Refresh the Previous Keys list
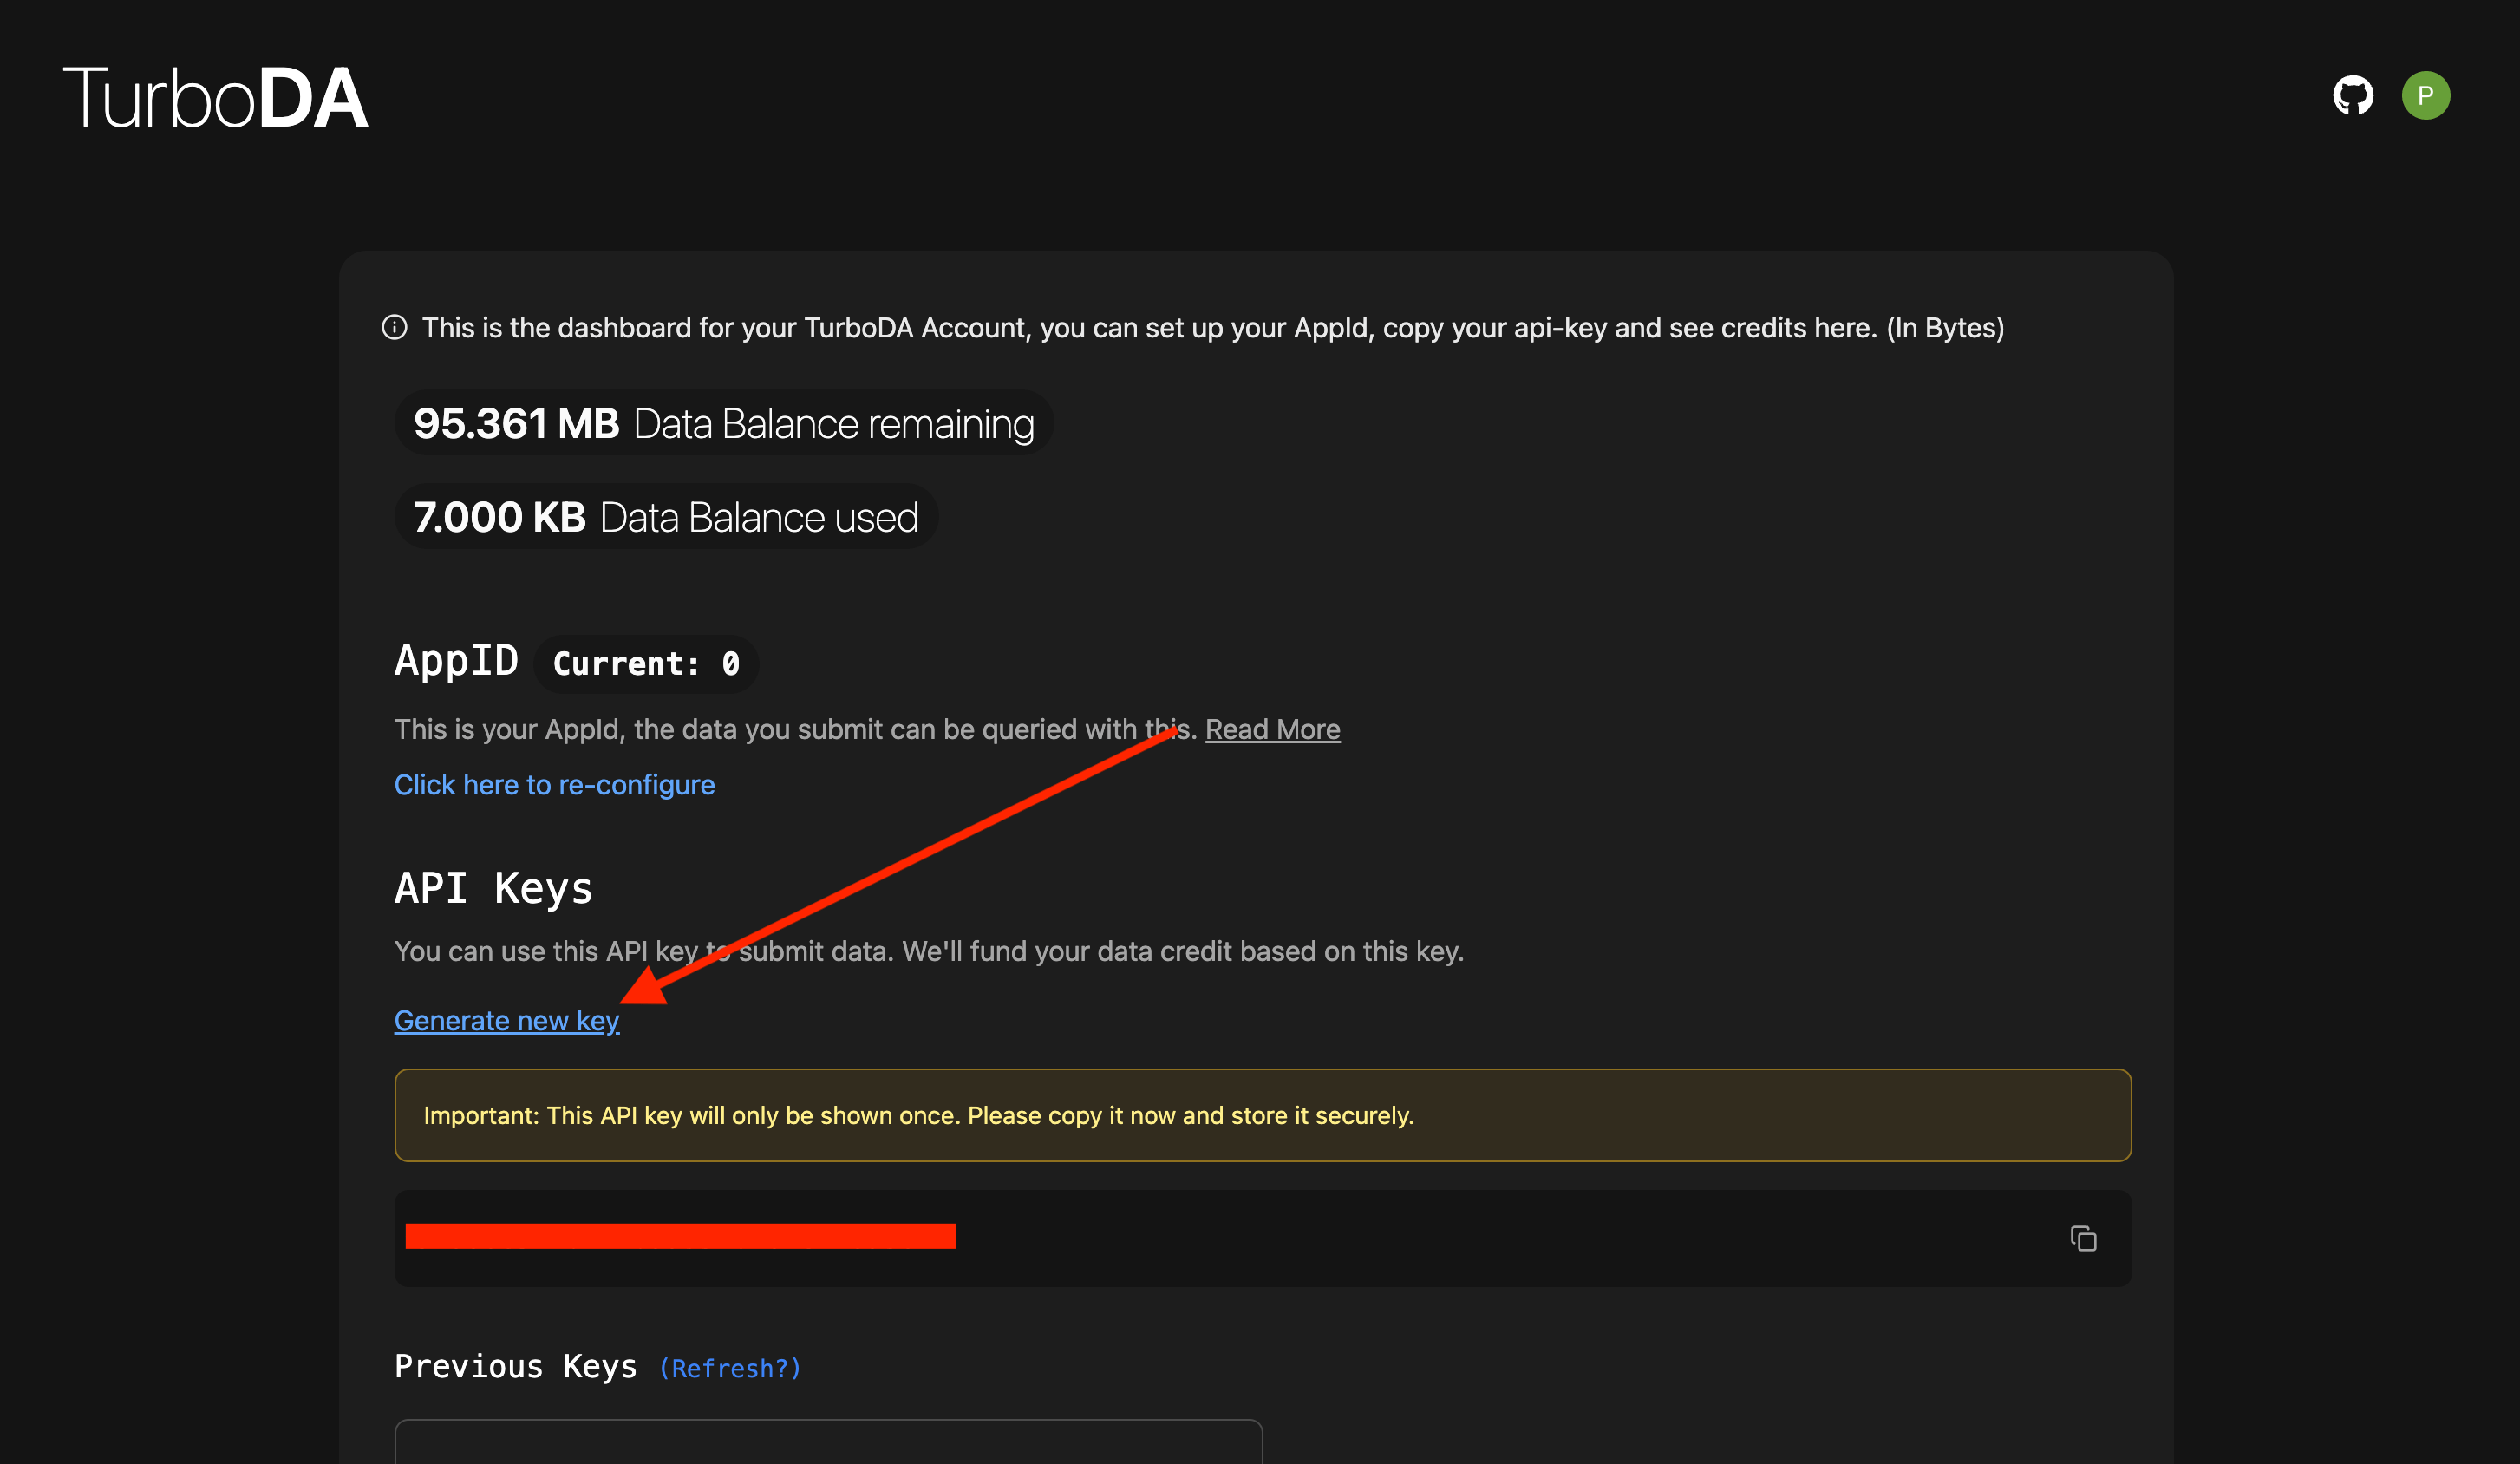2520x1464 pixels. click(729, 1368)
